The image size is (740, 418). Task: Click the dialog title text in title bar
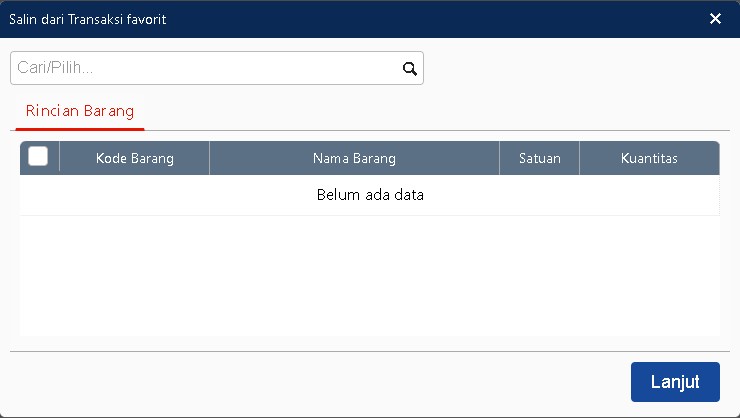87,19
